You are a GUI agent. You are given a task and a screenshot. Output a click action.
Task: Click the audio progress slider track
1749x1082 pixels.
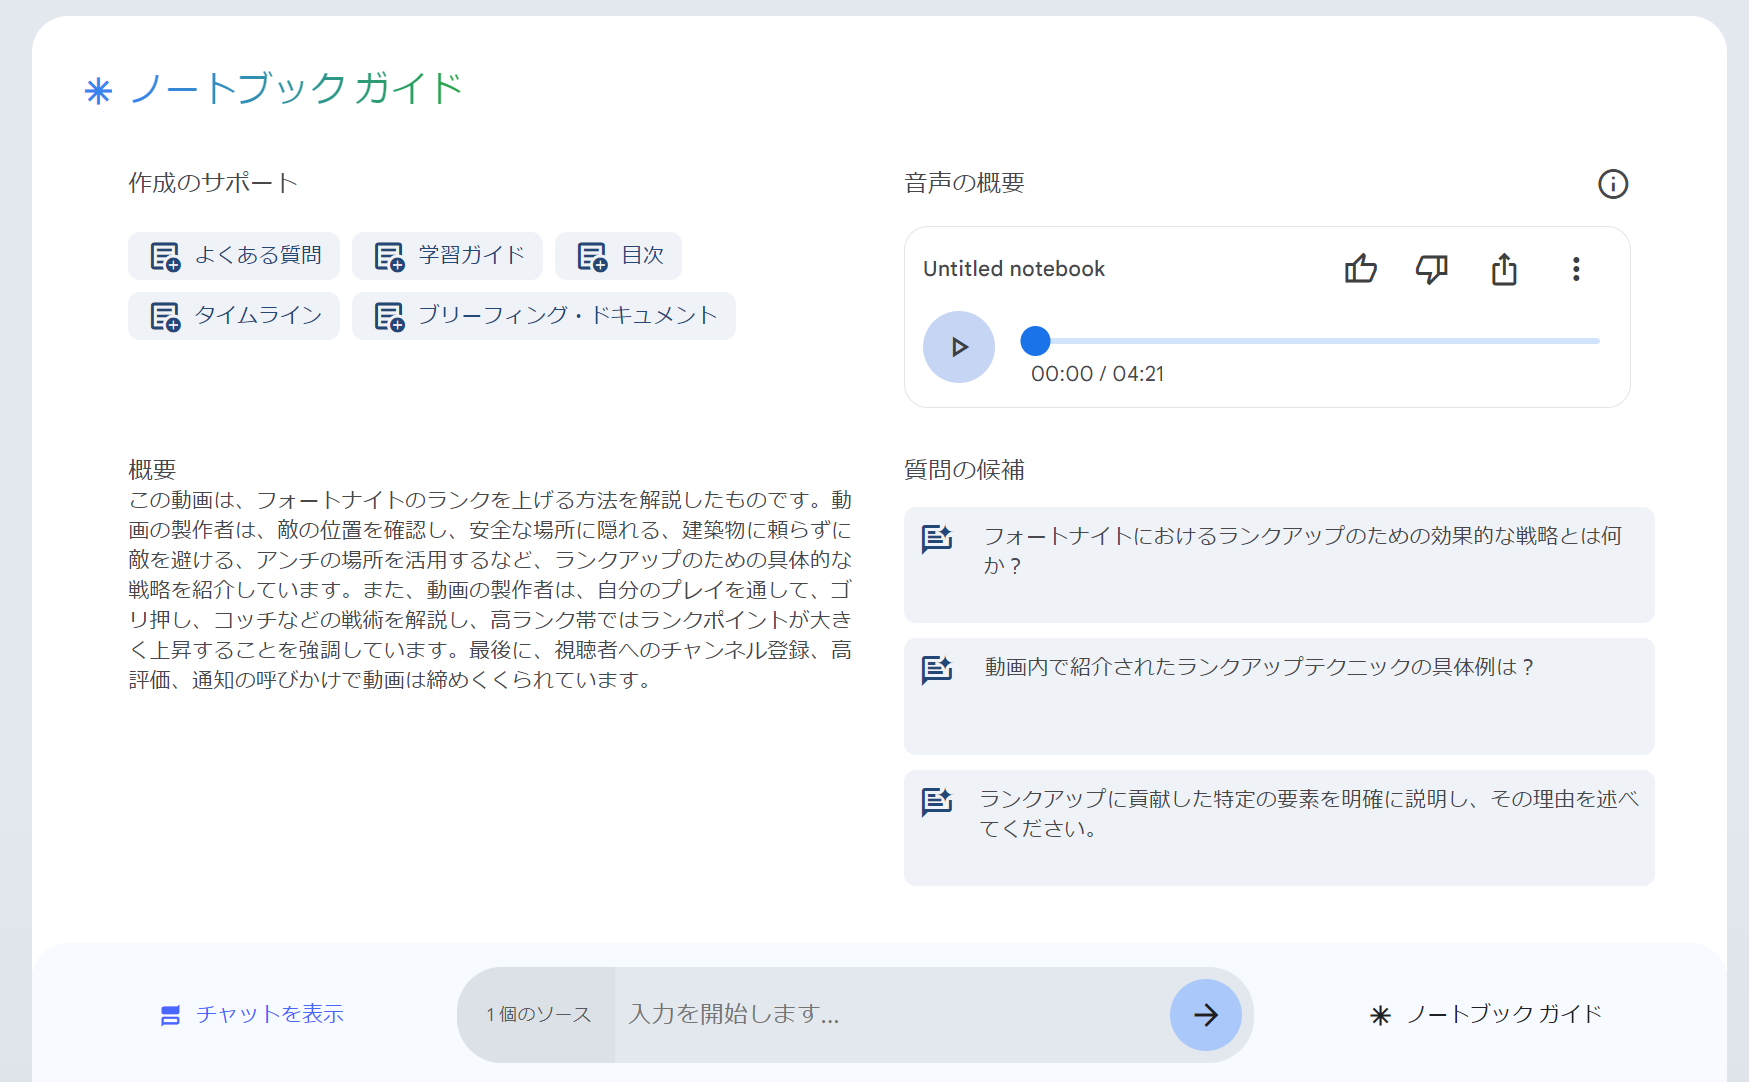point(1310,341)
